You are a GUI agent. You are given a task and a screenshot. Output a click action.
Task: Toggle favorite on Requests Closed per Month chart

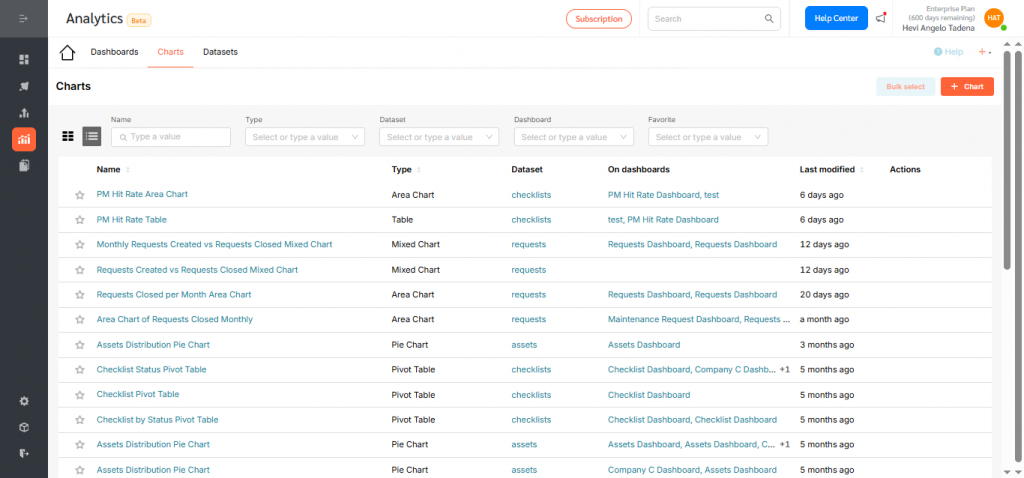79,295
